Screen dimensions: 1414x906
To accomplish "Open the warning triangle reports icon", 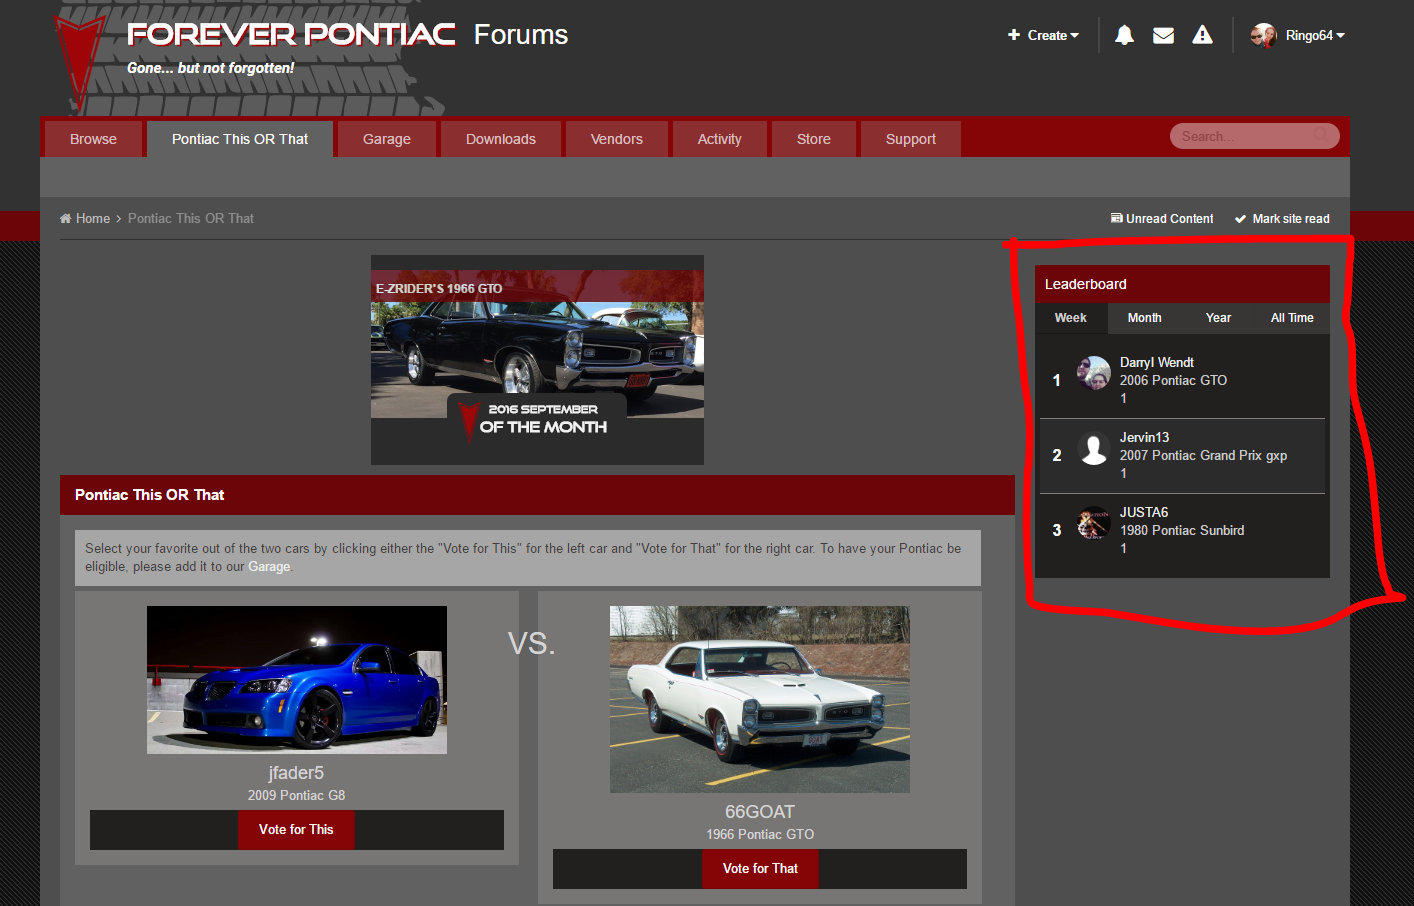I will coord(1202,35).
